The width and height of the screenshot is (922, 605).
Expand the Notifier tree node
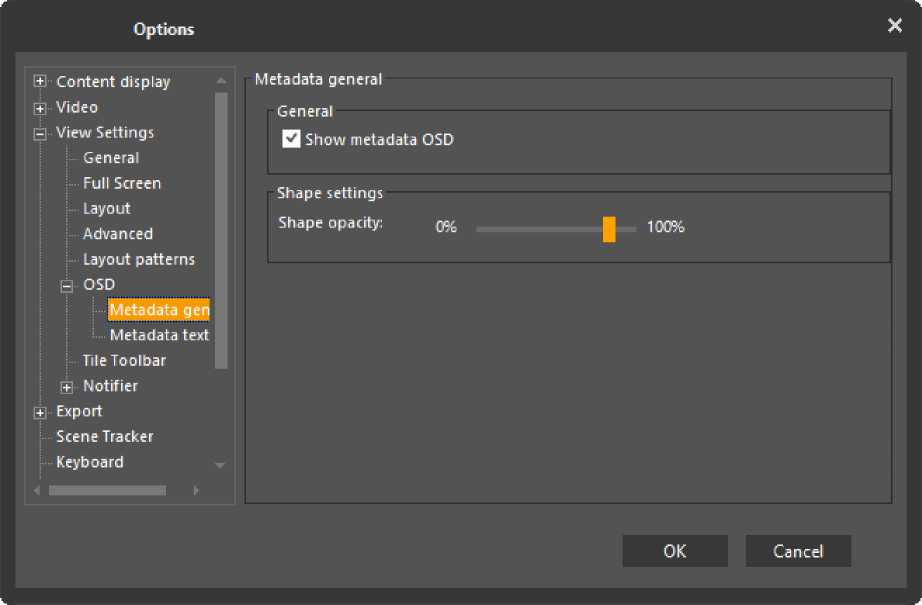click(x=67, y=386)
